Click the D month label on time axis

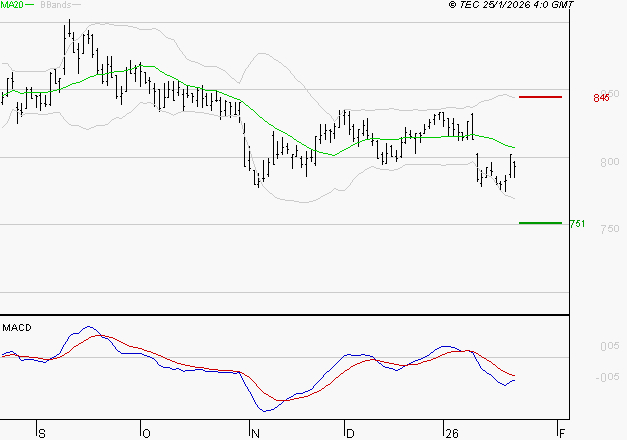350,434
